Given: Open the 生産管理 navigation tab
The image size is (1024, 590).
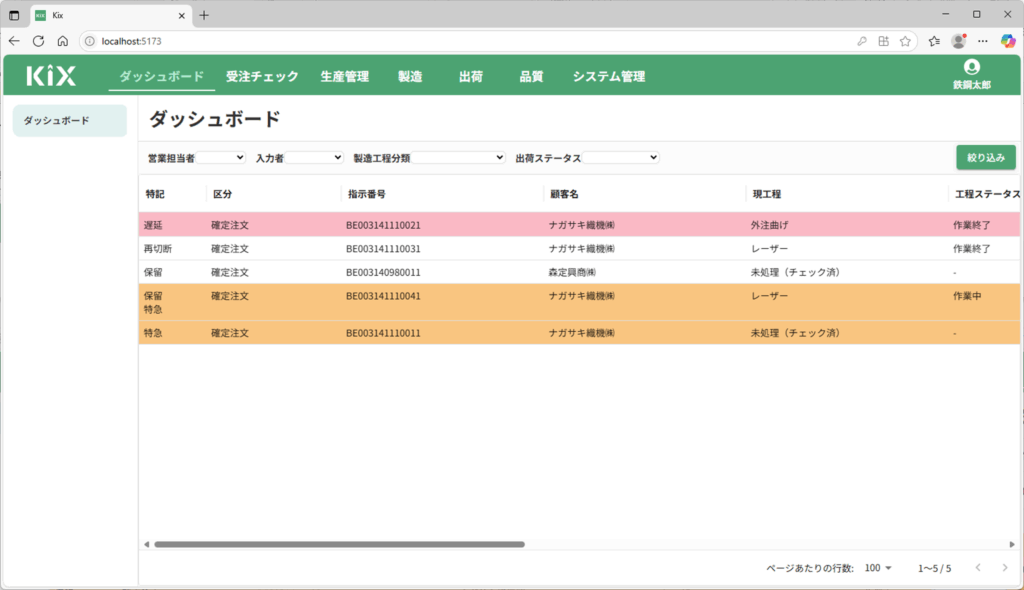Looking at the screenshot, I should pyautogui.click(x=345, y=76).
